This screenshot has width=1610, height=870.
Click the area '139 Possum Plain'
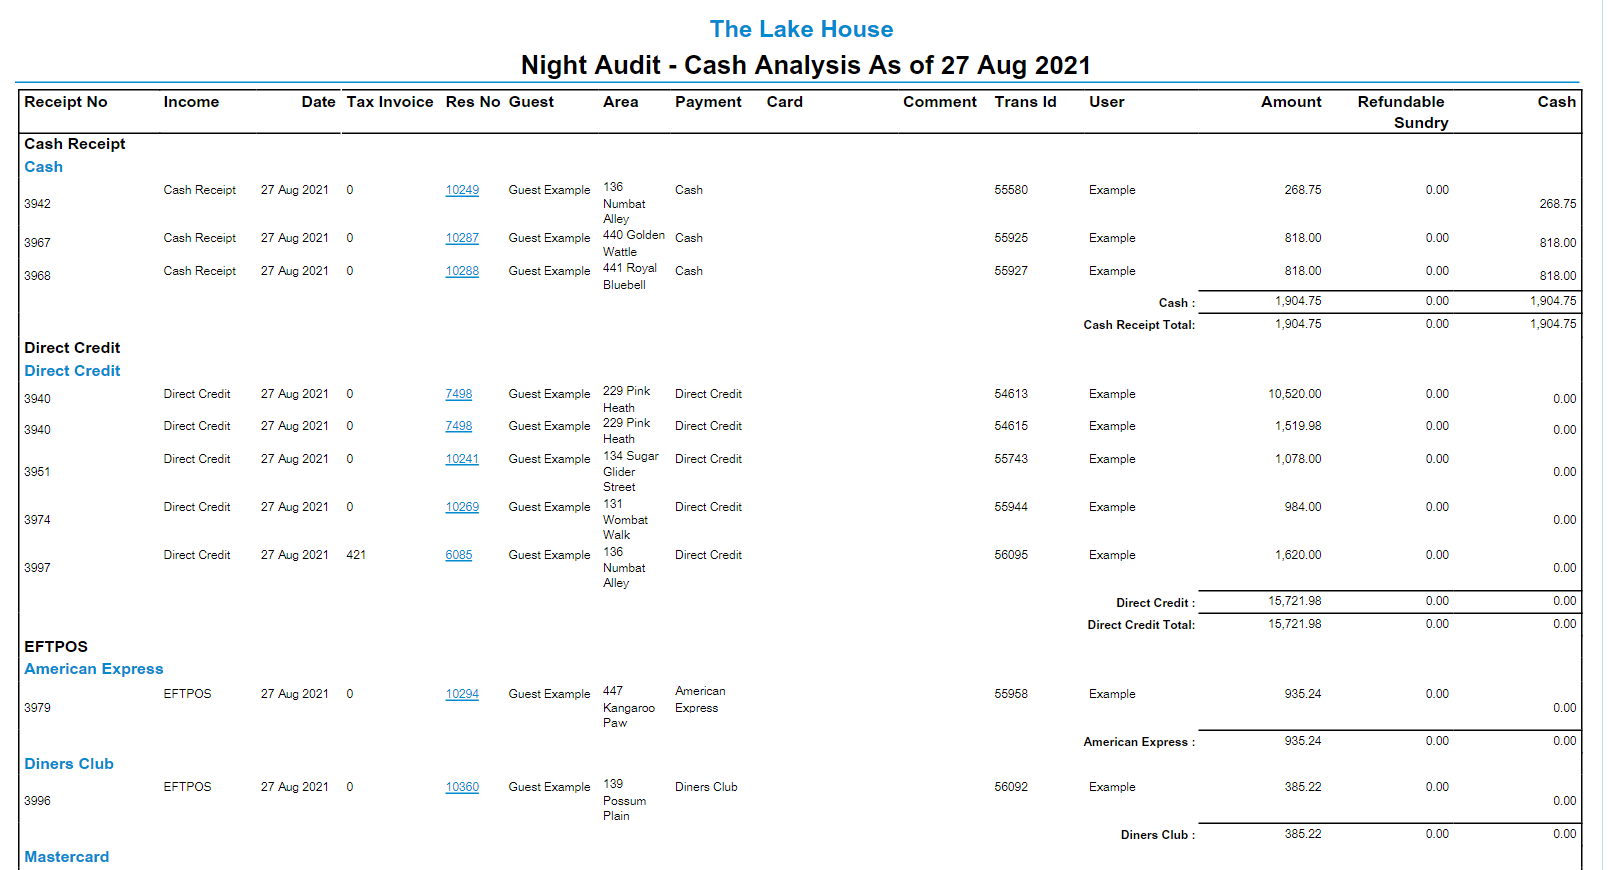coord(624,800)
